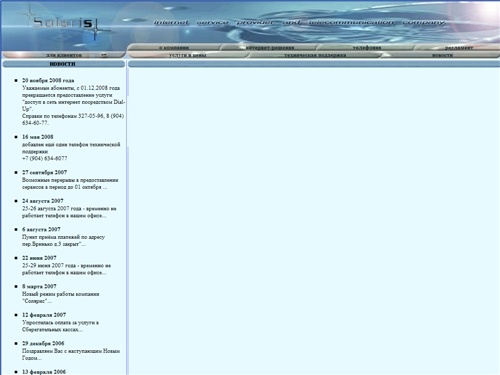Click the phone line "634-60-77" in the first news item
This screenshot has height=375, width=500.
[35, 123]
